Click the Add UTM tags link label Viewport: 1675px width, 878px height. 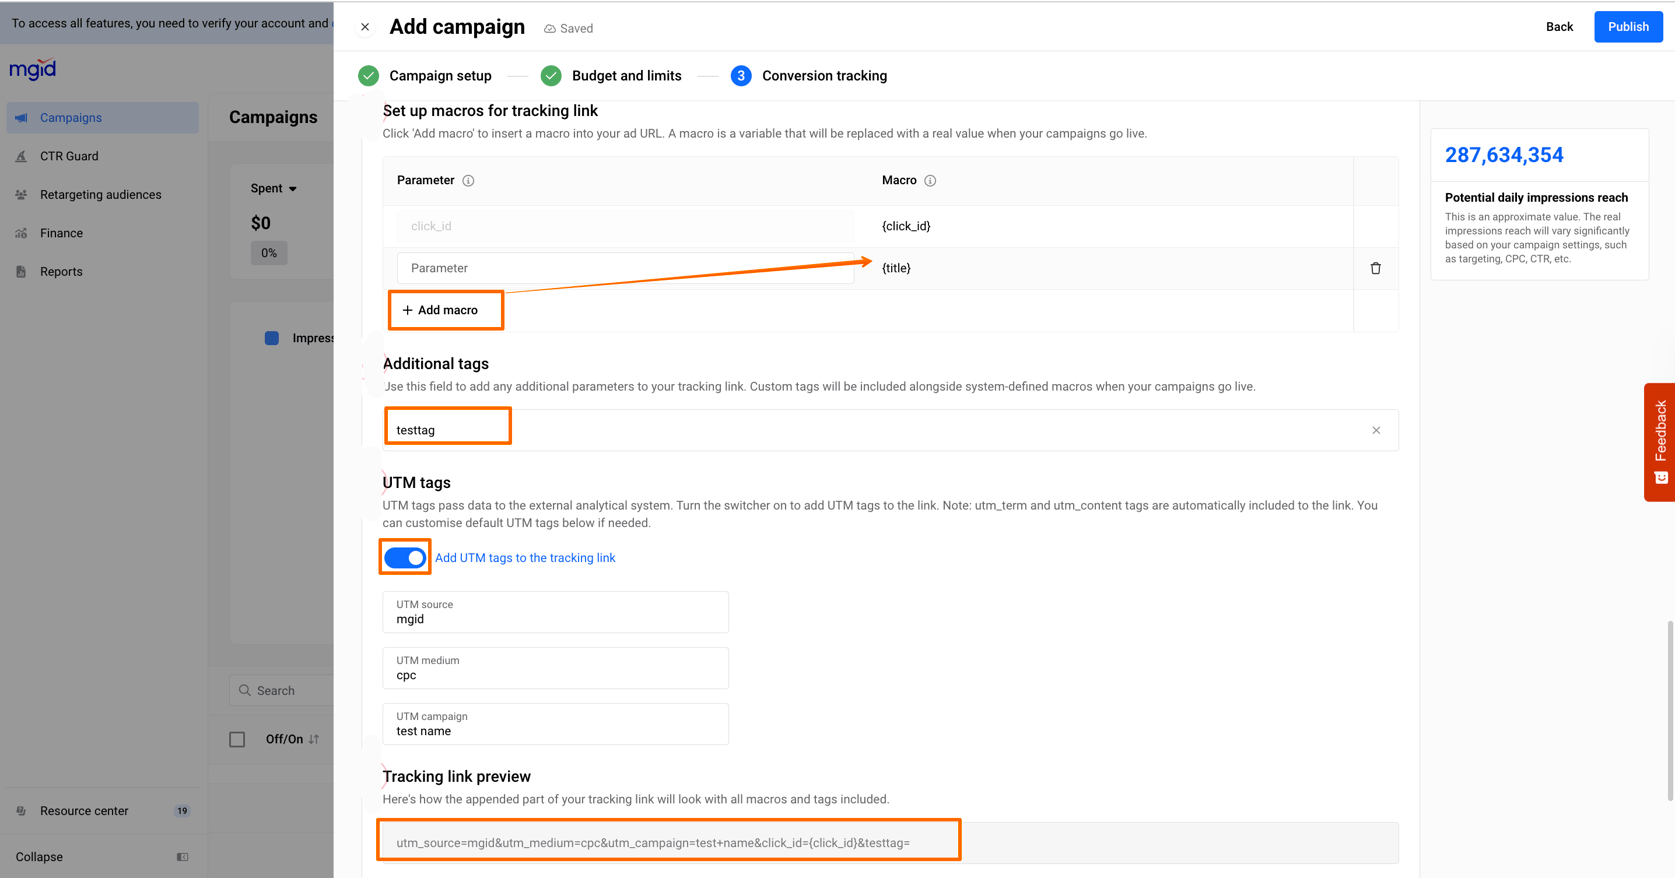[x=525, y=558]
